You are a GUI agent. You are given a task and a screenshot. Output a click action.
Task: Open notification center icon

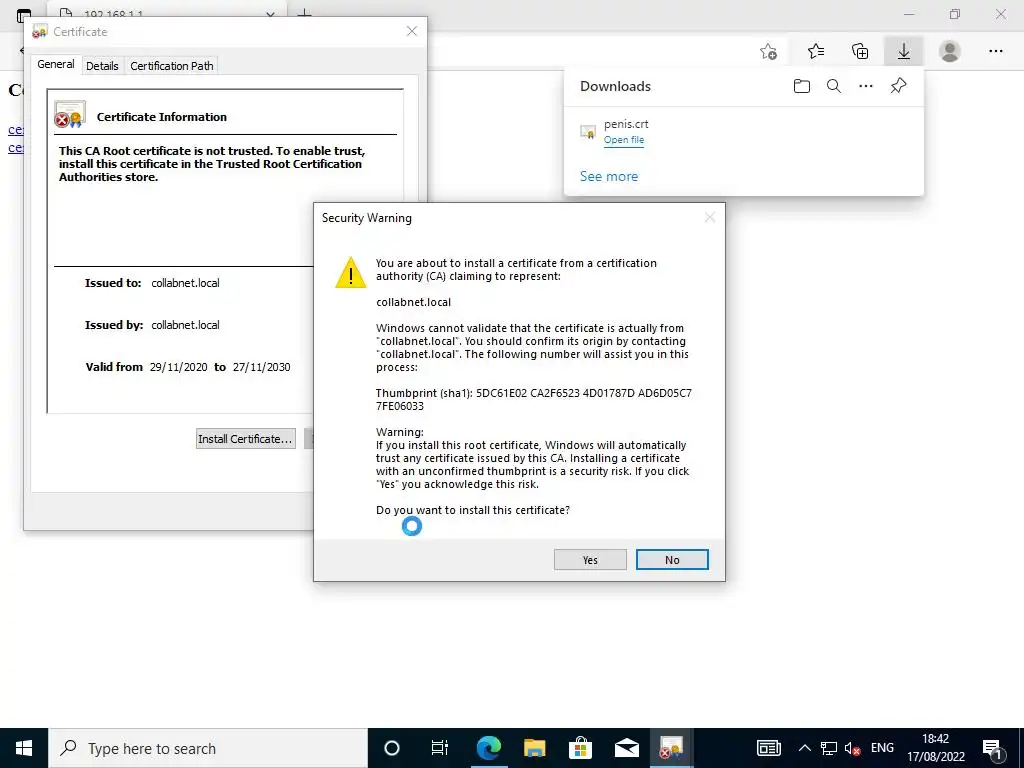pos(993,748)
